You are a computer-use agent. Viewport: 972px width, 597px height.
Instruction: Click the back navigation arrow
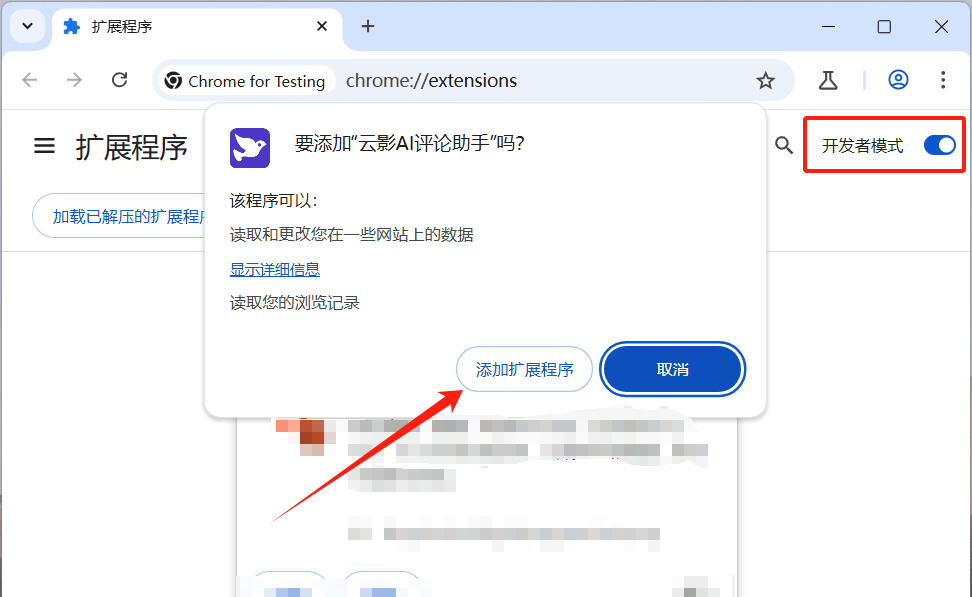pos(30,80)
